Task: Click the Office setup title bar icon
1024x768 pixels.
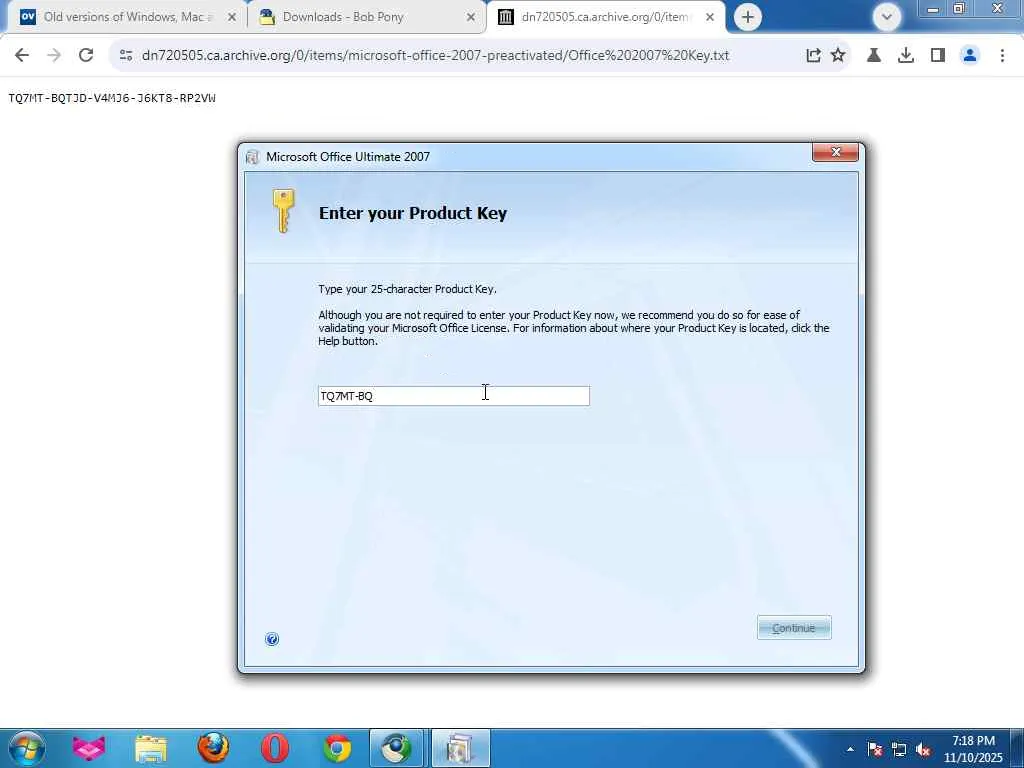Action: pyautogui.click(x=252, y=157)
